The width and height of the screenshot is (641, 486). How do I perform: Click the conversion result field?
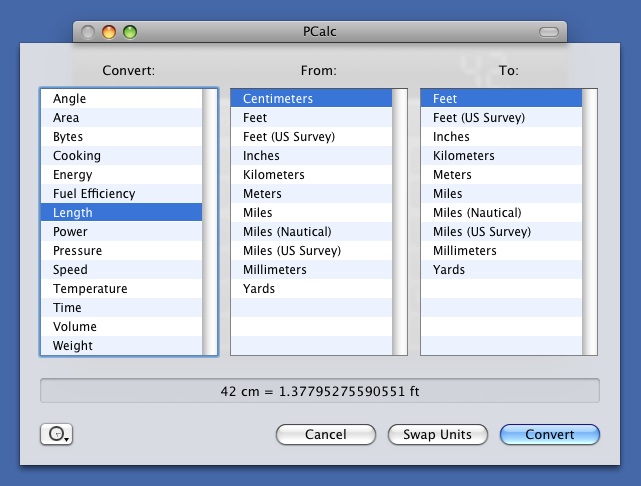(319, 391)
